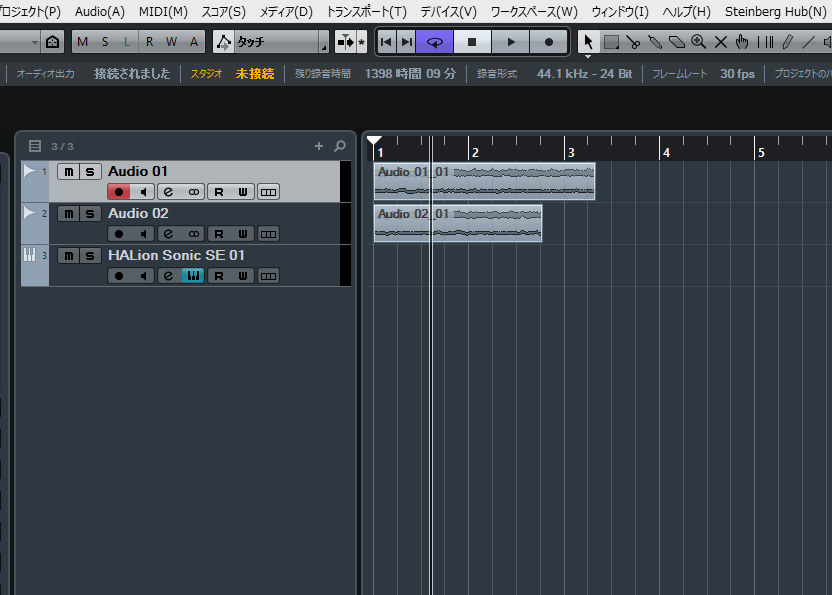This screenshot has height=595, width=832.
Task: Choose the Line tool
Action: (808, 42)
